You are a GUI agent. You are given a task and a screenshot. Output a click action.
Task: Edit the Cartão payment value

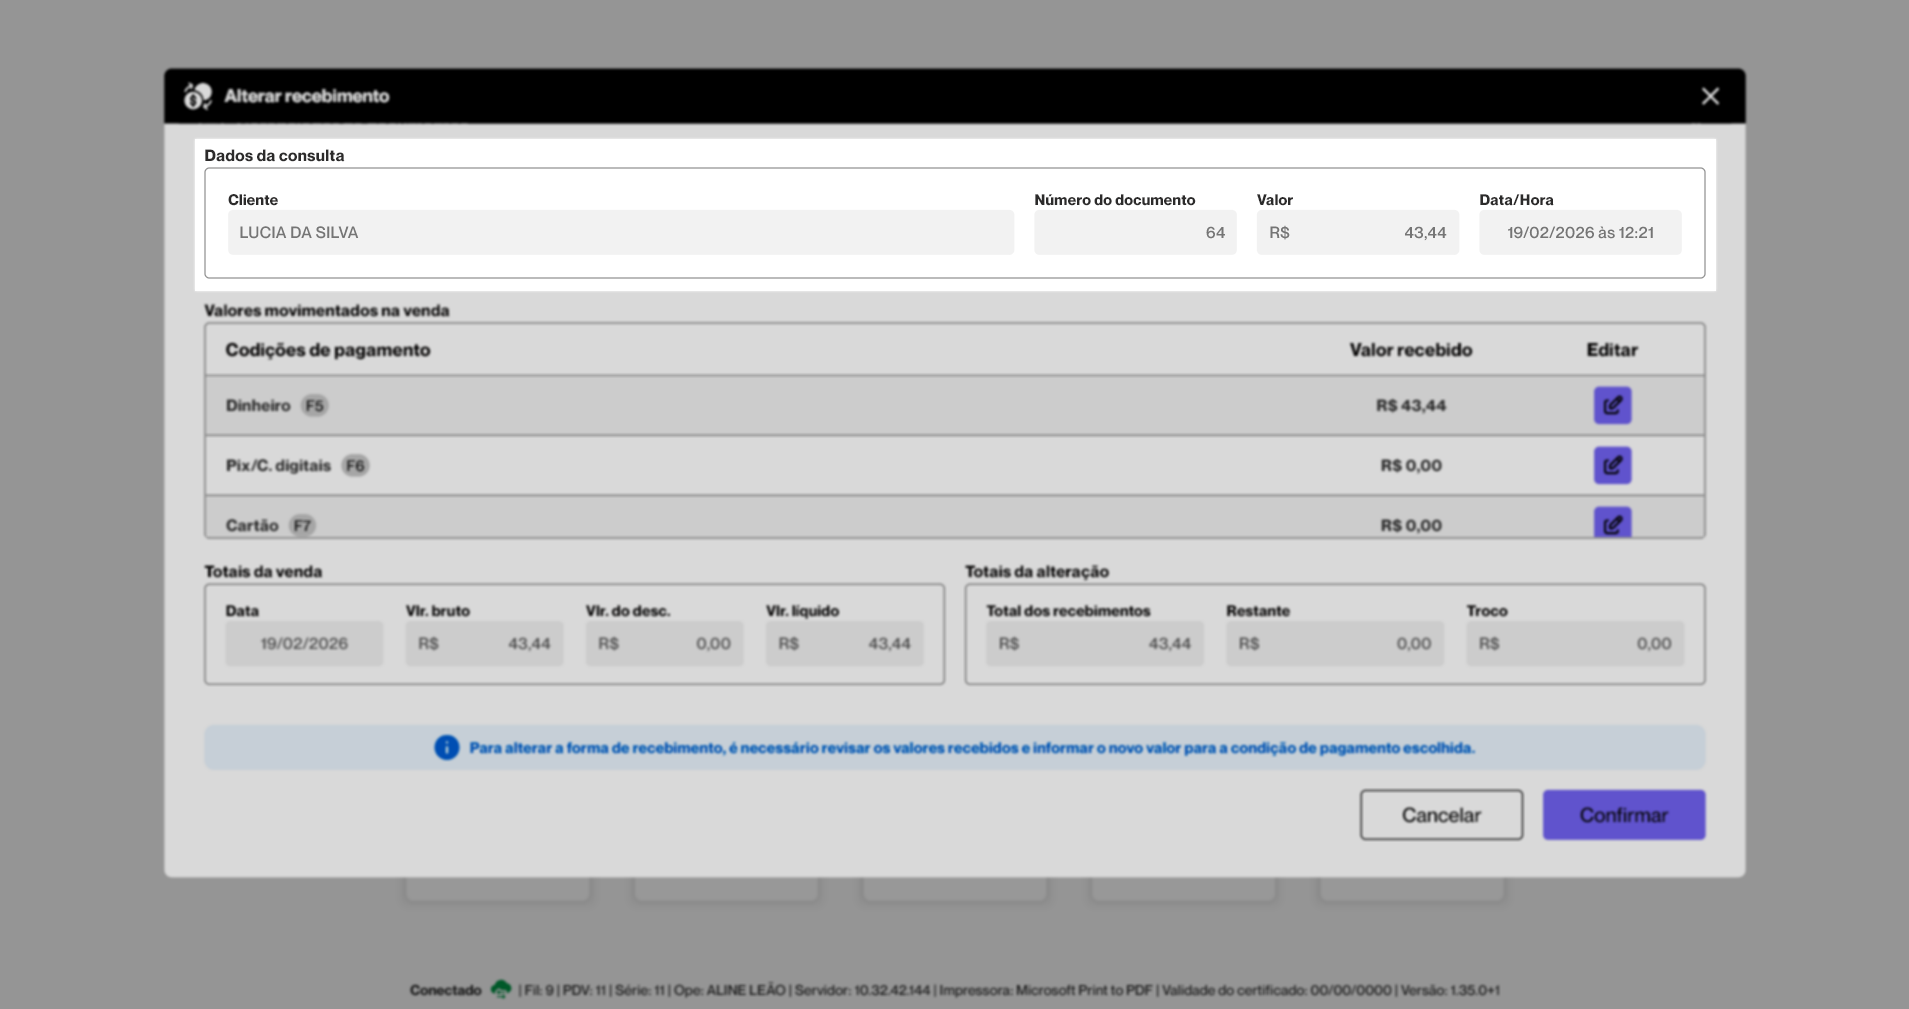[1611, 523]
